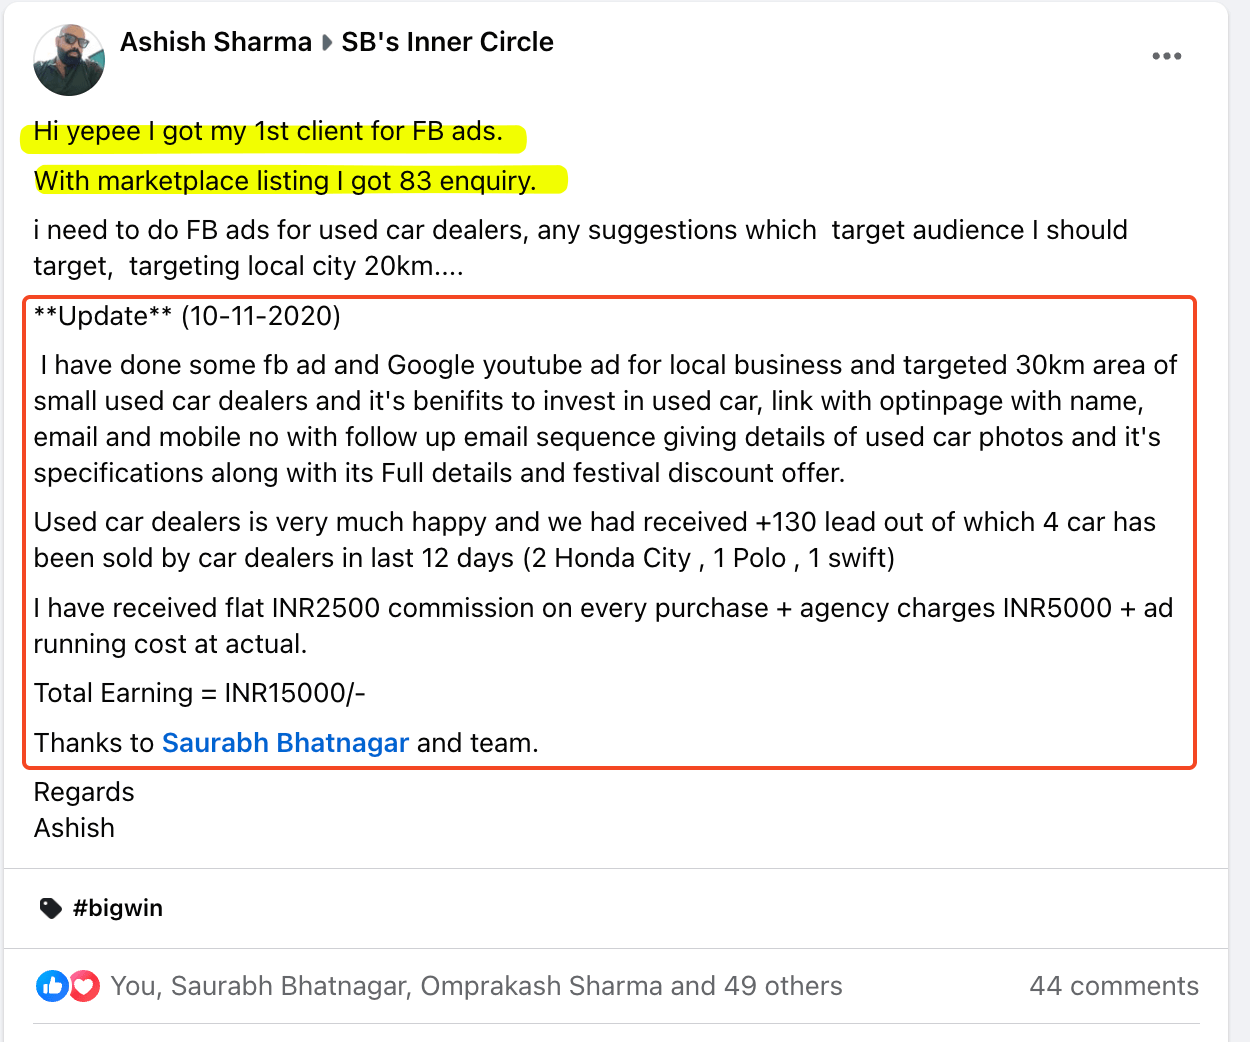This screenshot has height=1042, width=1250.
Task: Click the red heart Love reaction icon
Action: pos(85,987)
